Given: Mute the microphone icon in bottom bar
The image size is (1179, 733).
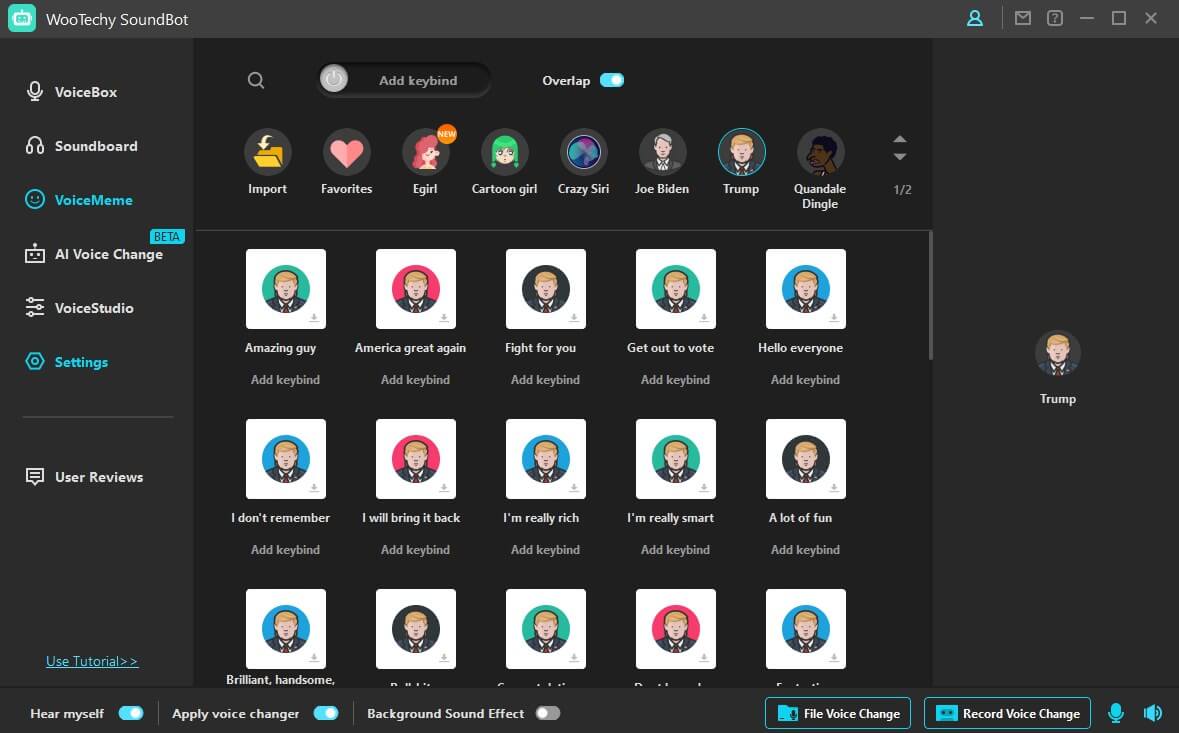Looking at the screenshot, I should pyautogui.click(x=1116, y=713).
